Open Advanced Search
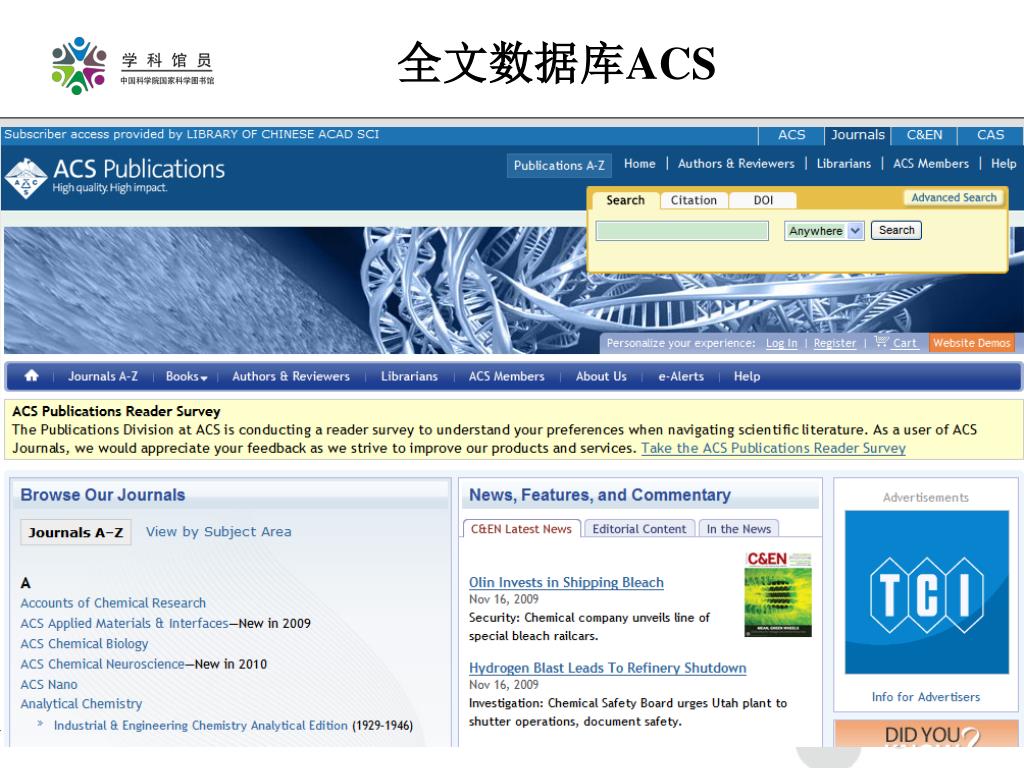The width and height of the screenshot is (1024, 768). (953, 197)
